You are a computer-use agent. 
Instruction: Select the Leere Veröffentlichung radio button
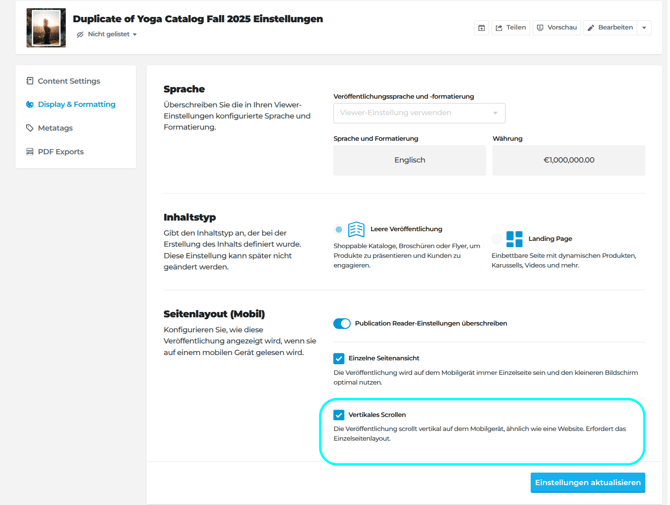[x=339, y=230]
